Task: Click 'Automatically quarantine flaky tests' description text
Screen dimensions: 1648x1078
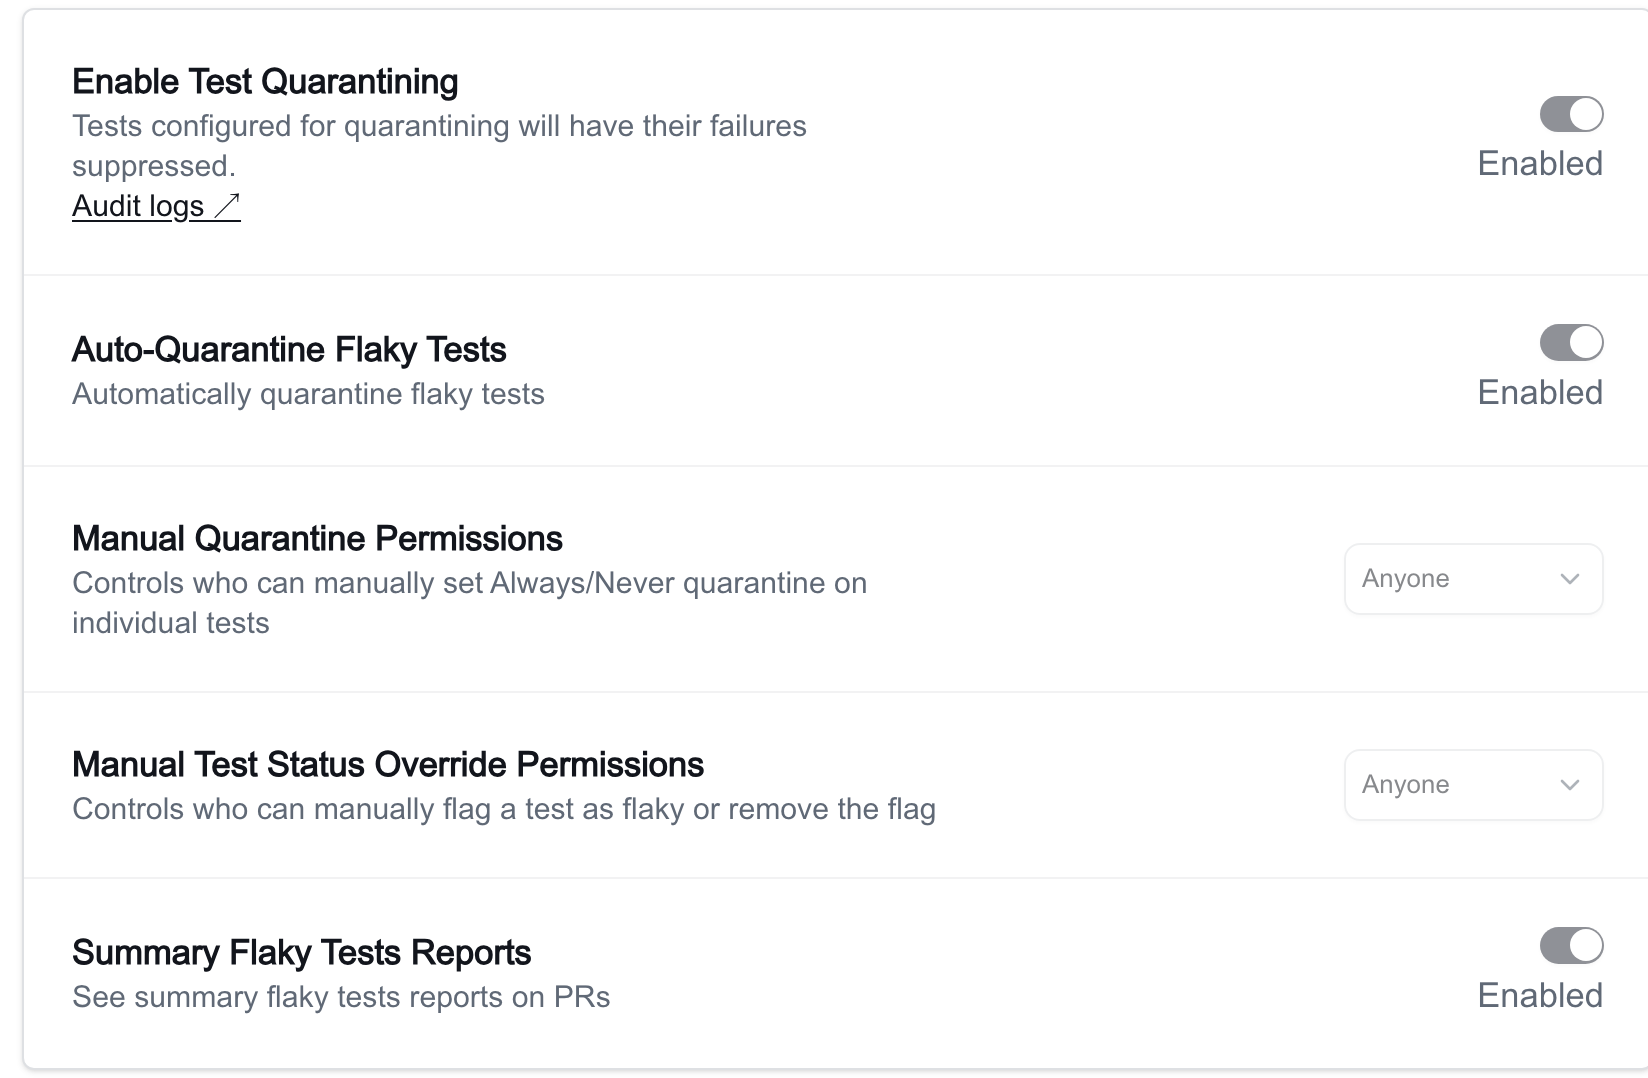Action: point(308,394)
